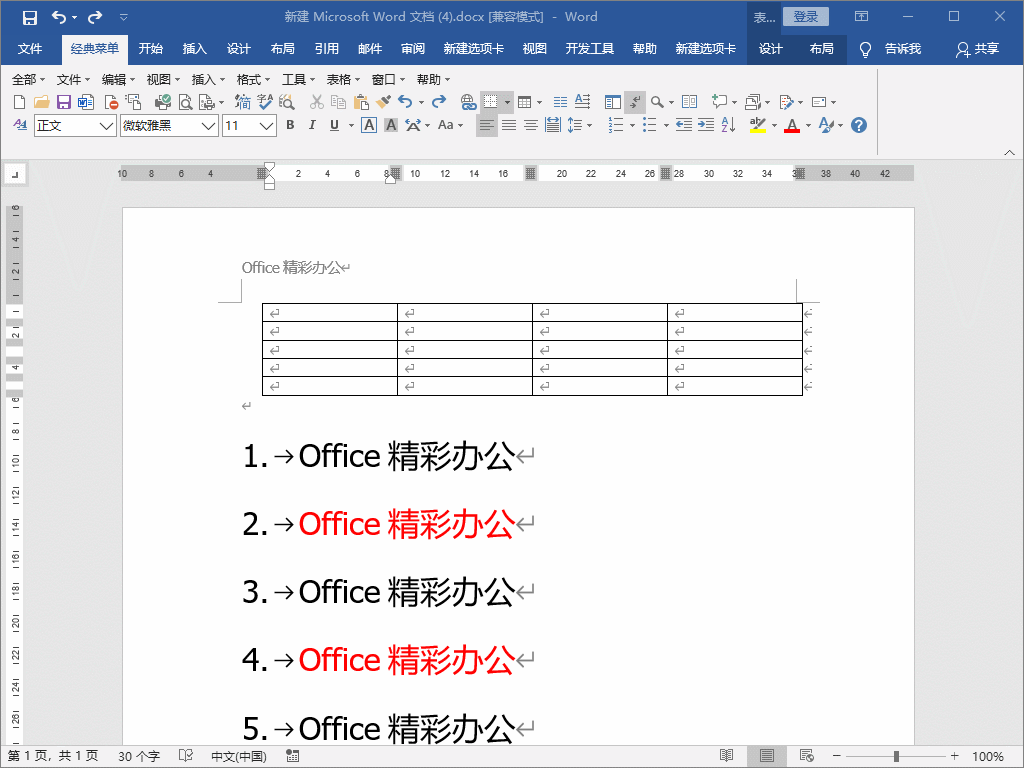This screenshot has width=1024, height=768.
Task: Switch to the 开发工具 ribbon tab
Action: [590, 49]
